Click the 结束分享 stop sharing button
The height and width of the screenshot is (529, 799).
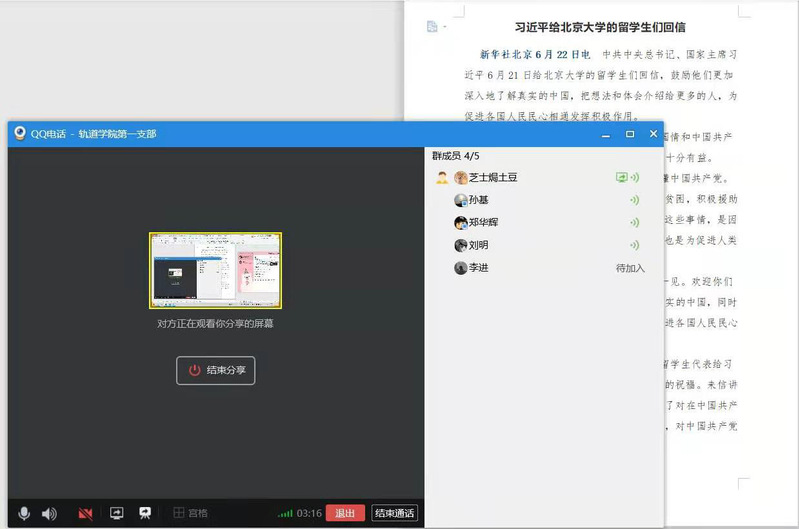click(x=216, y=370)
